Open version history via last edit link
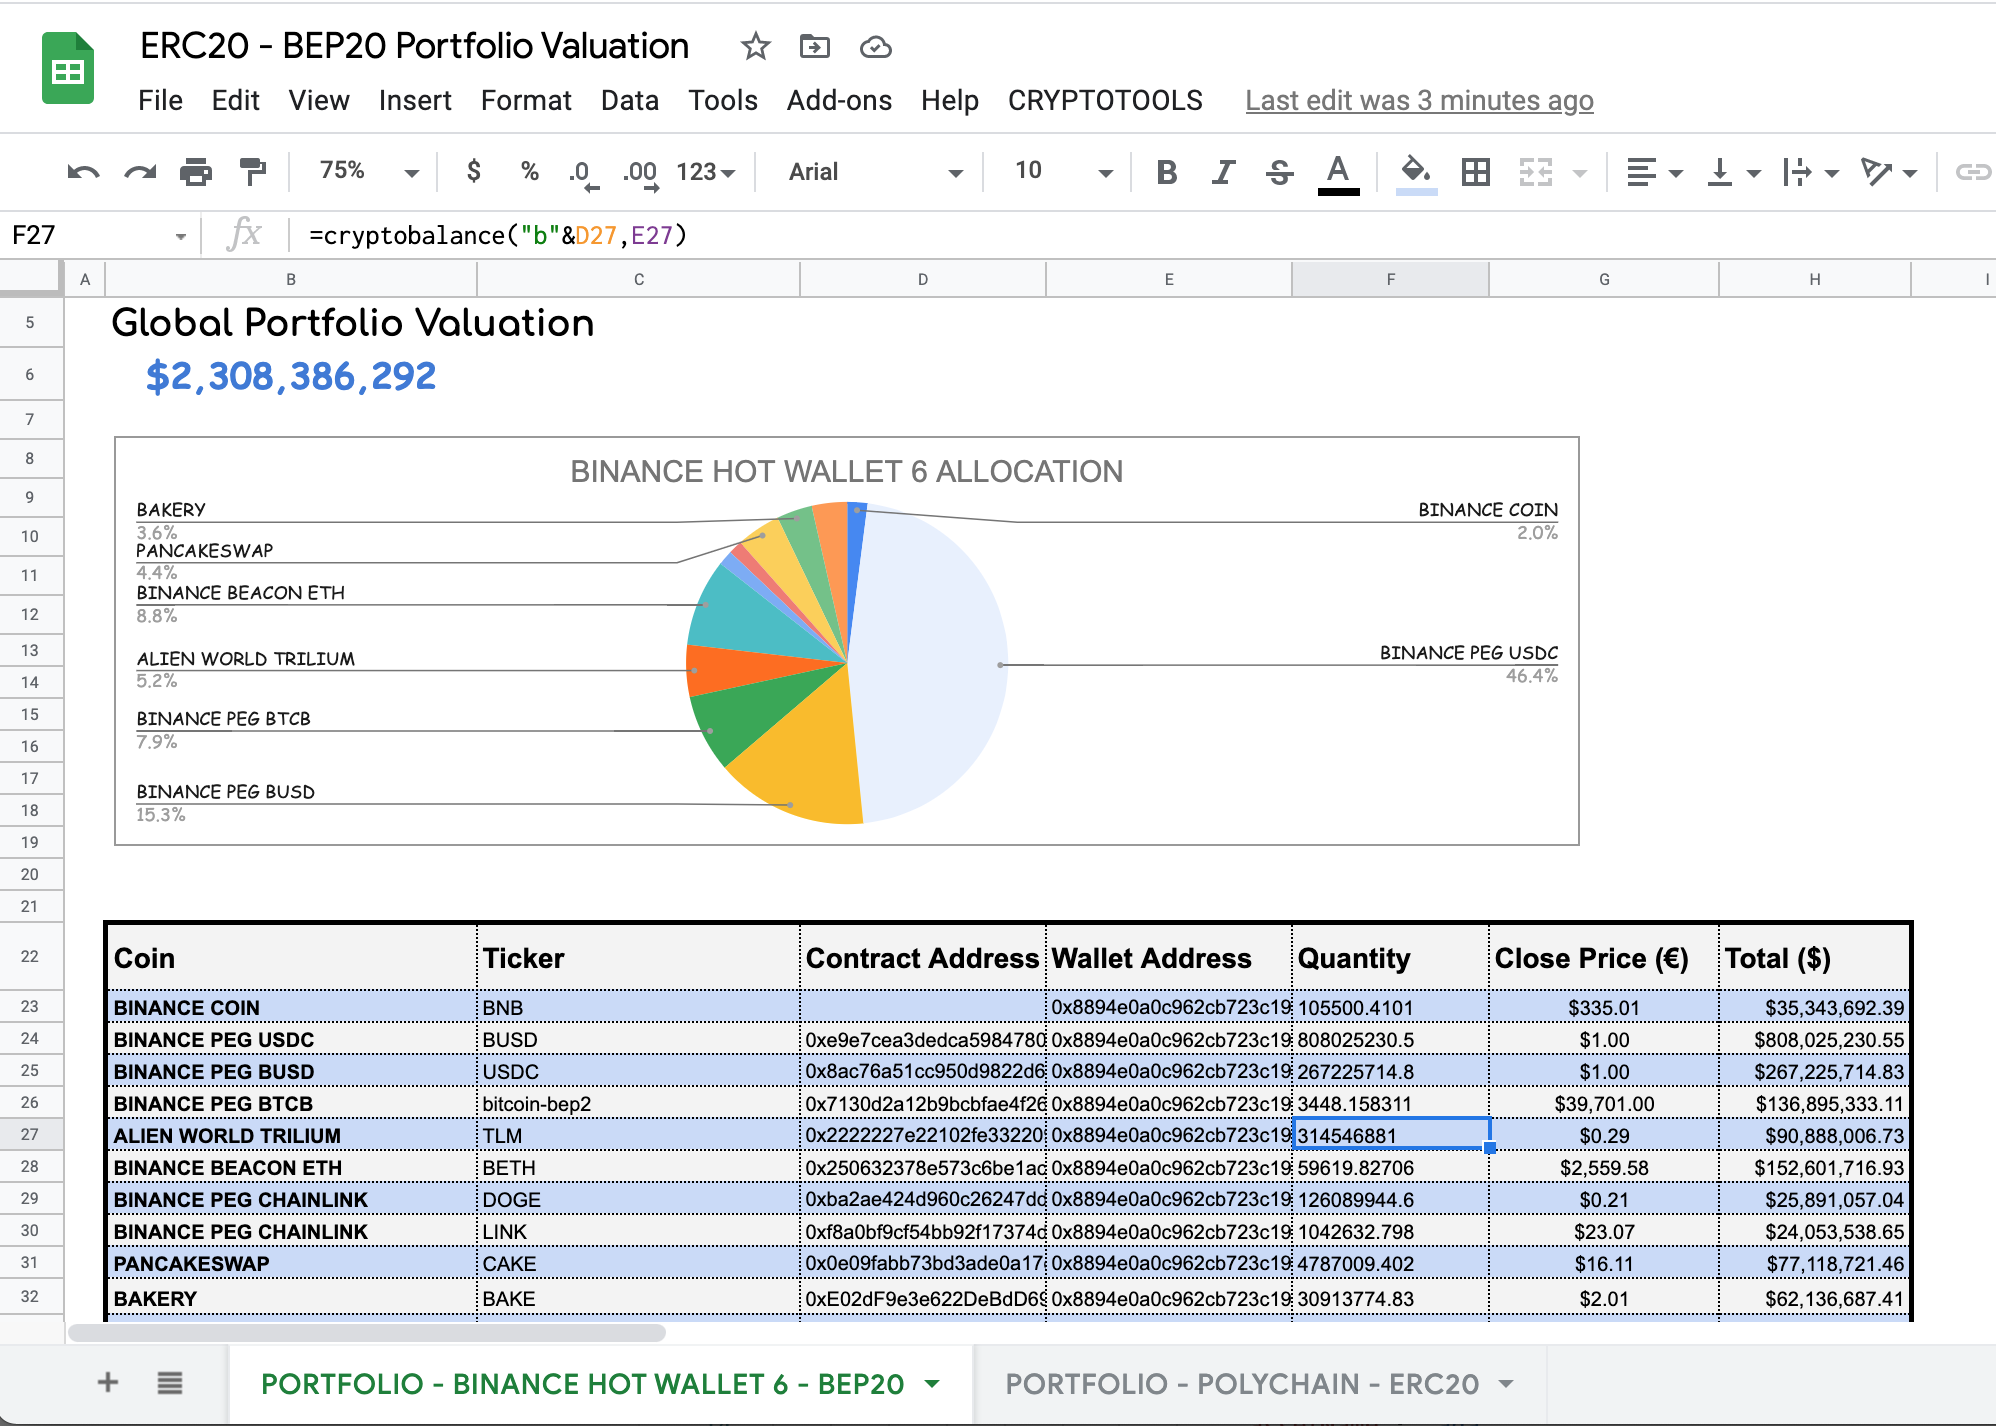Image resolution: width=1996 pixels, height=1426 pixels. (1419, 100)
